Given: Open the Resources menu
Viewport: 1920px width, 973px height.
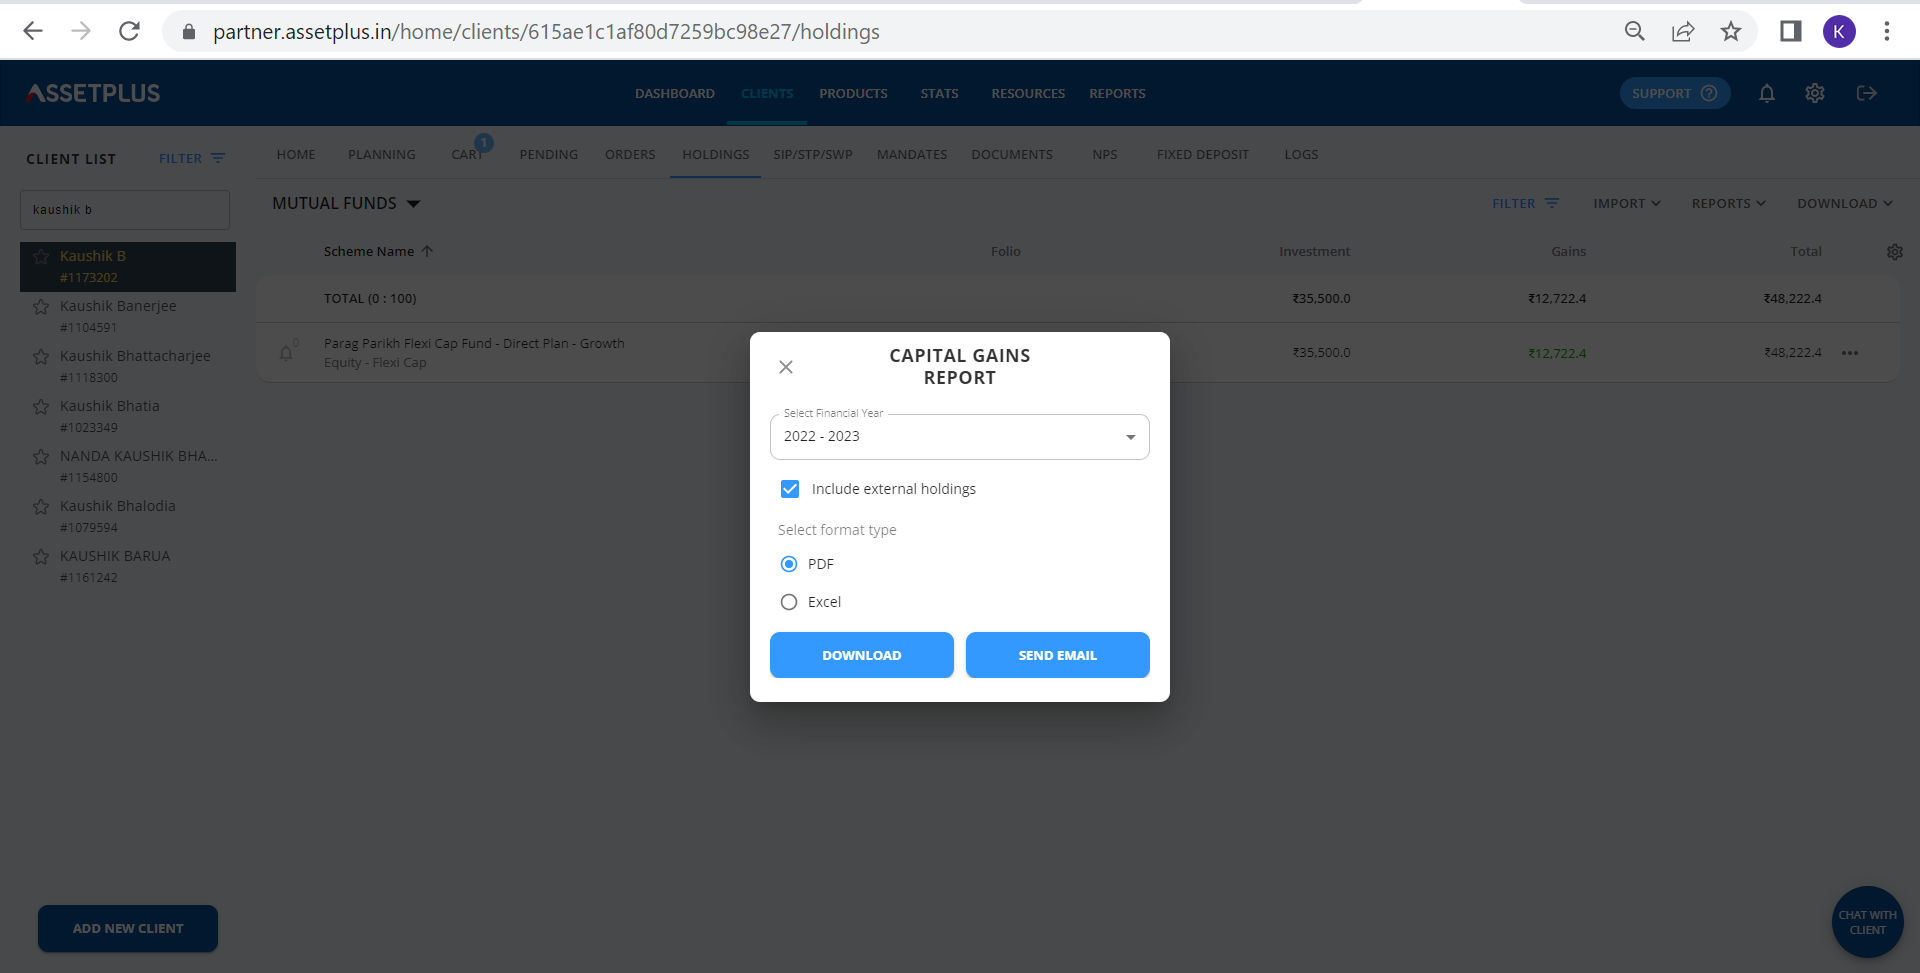Looking at the screenshot, I should [x=1028, y=94].
